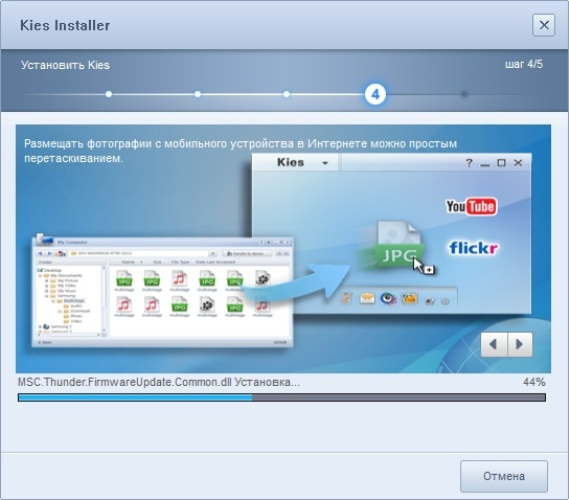Image resolution: width=569 pixels, height=500 pixels.
Task: Click the installation progress bar
Action: 282,397
